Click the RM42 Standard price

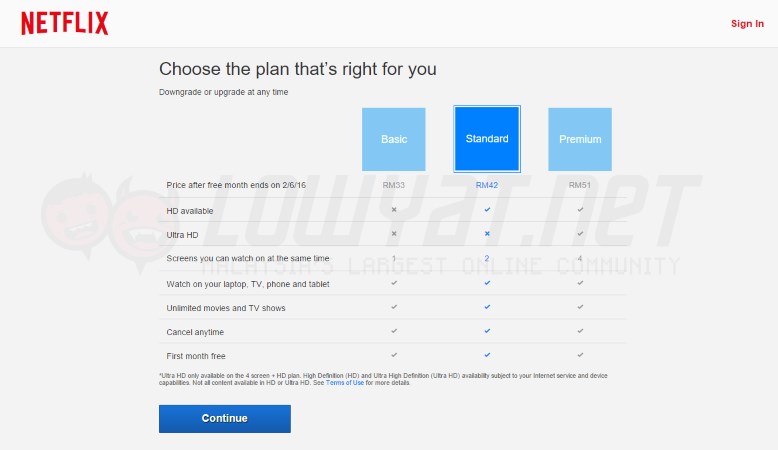[x=487, y=186]
